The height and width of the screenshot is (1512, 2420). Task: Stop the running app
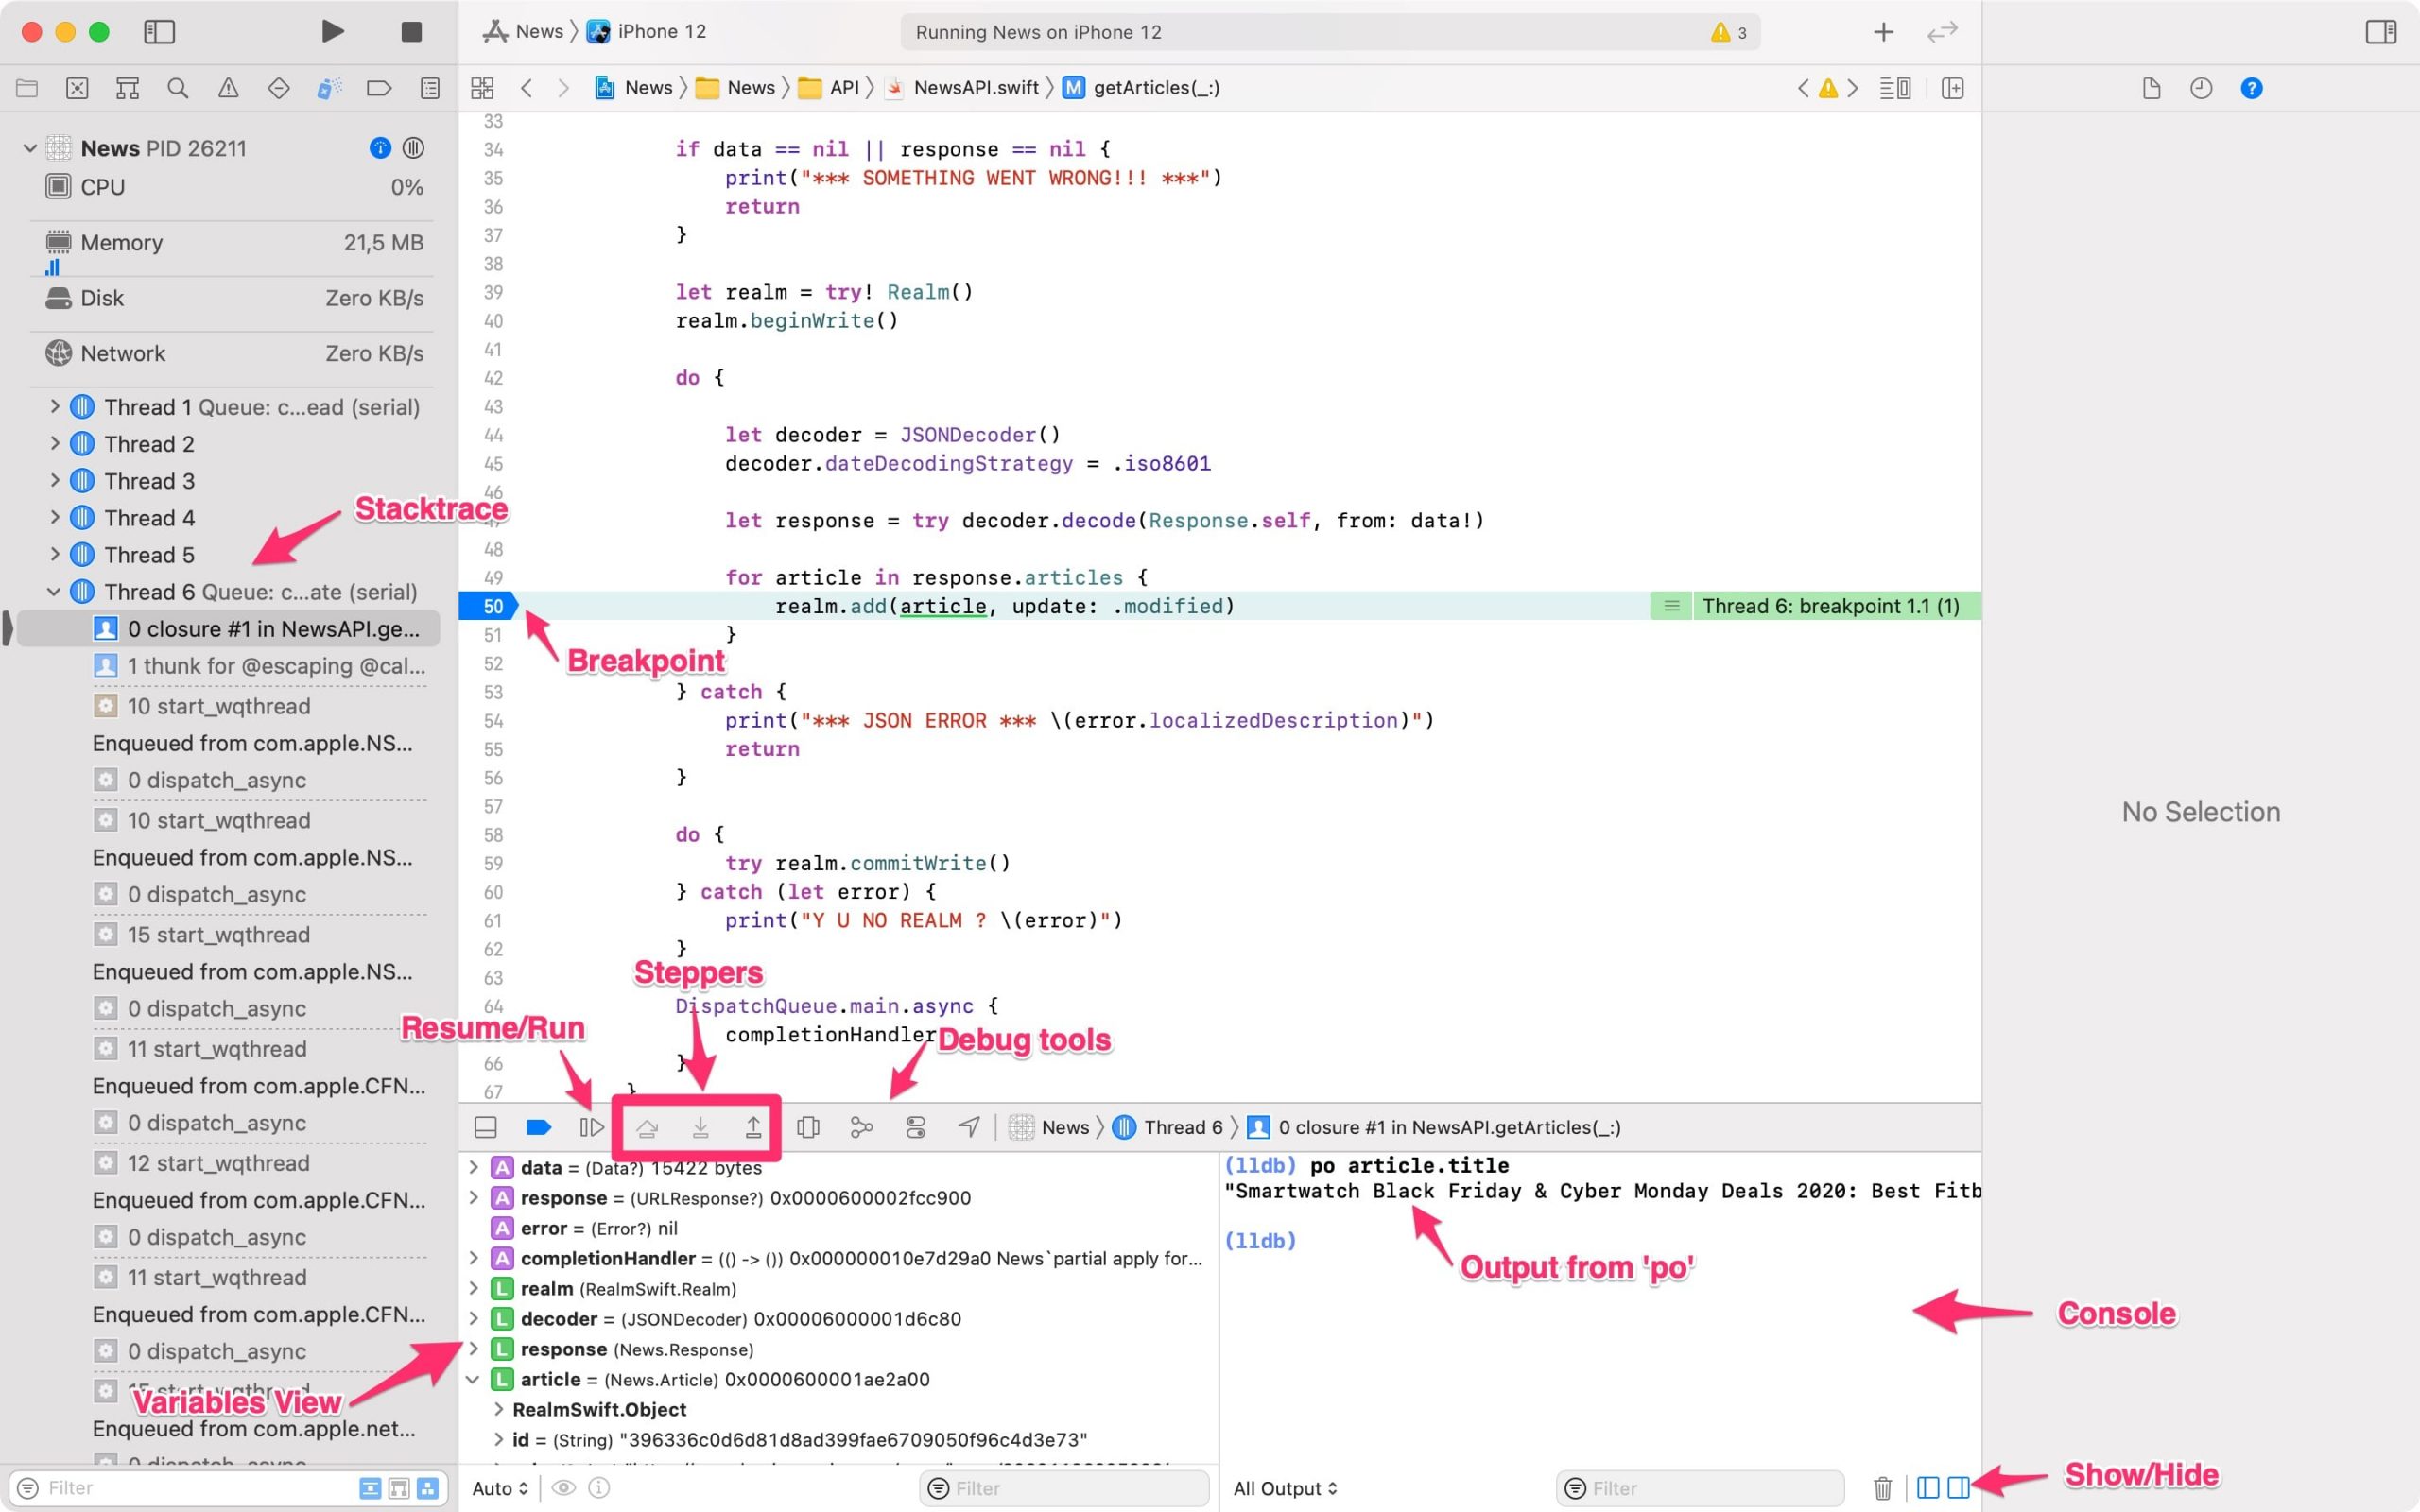(x=411, y=32)
